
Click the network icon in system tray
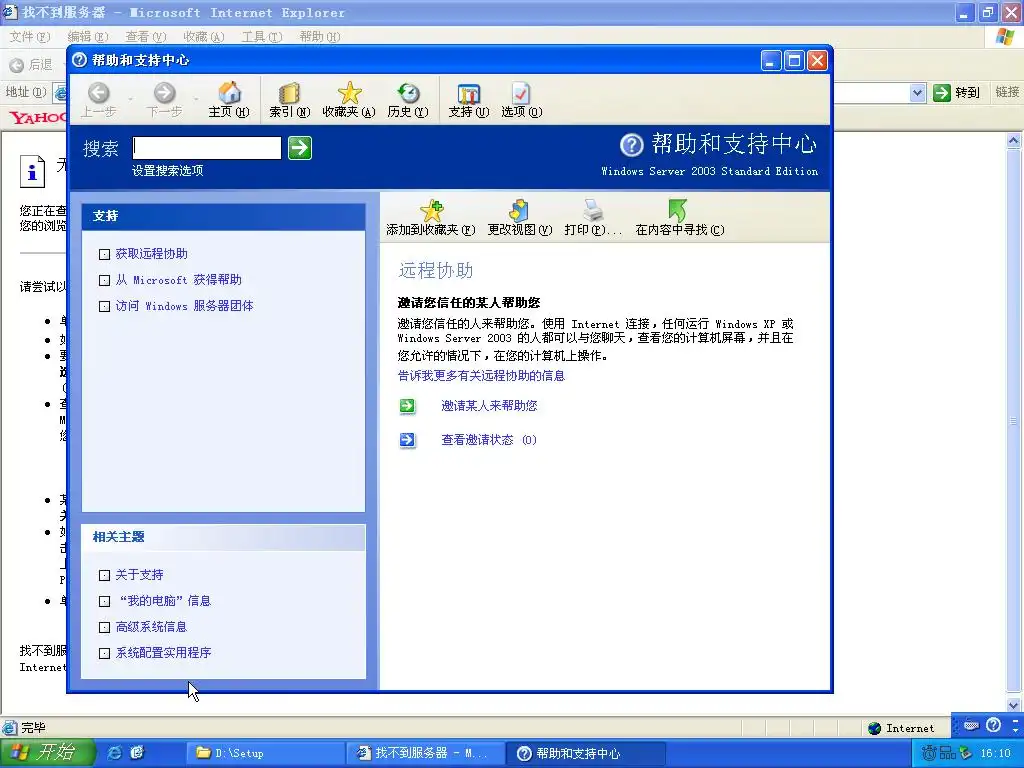[948, 753]
